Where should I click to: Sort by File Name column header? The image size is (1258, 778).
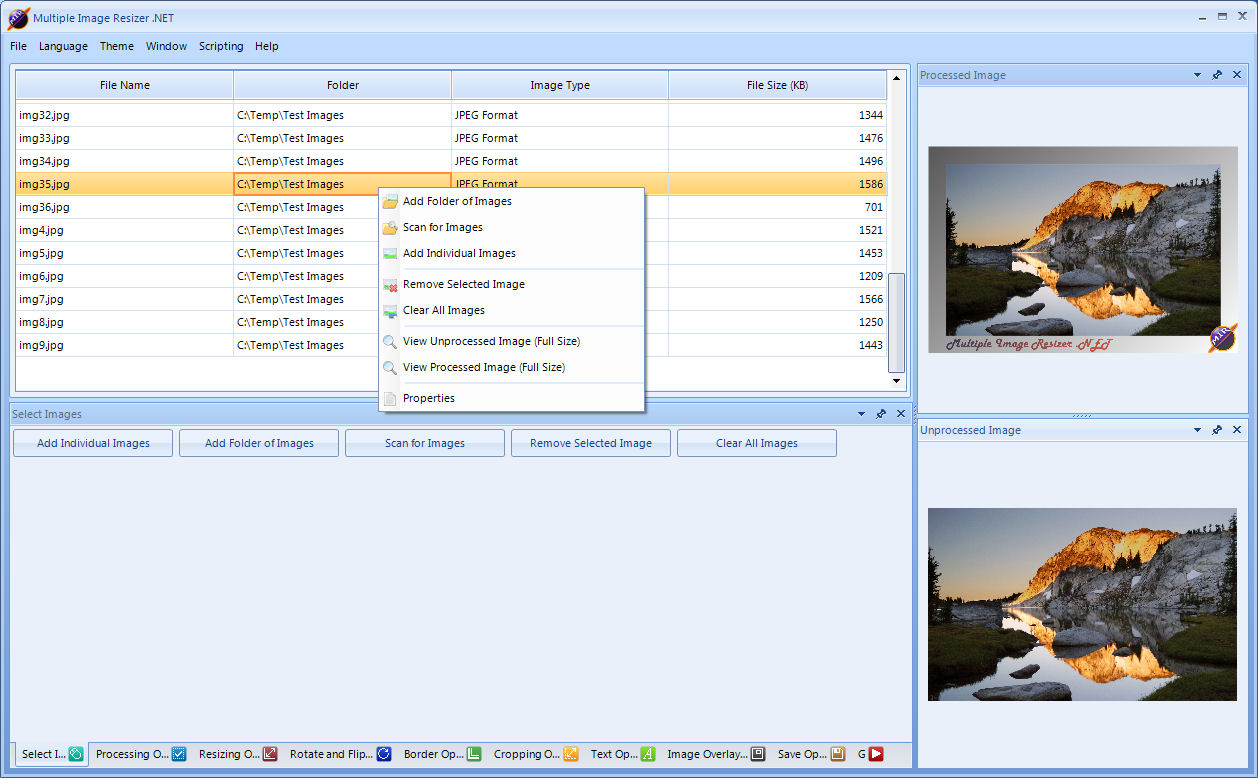click(x=125, y=85)
